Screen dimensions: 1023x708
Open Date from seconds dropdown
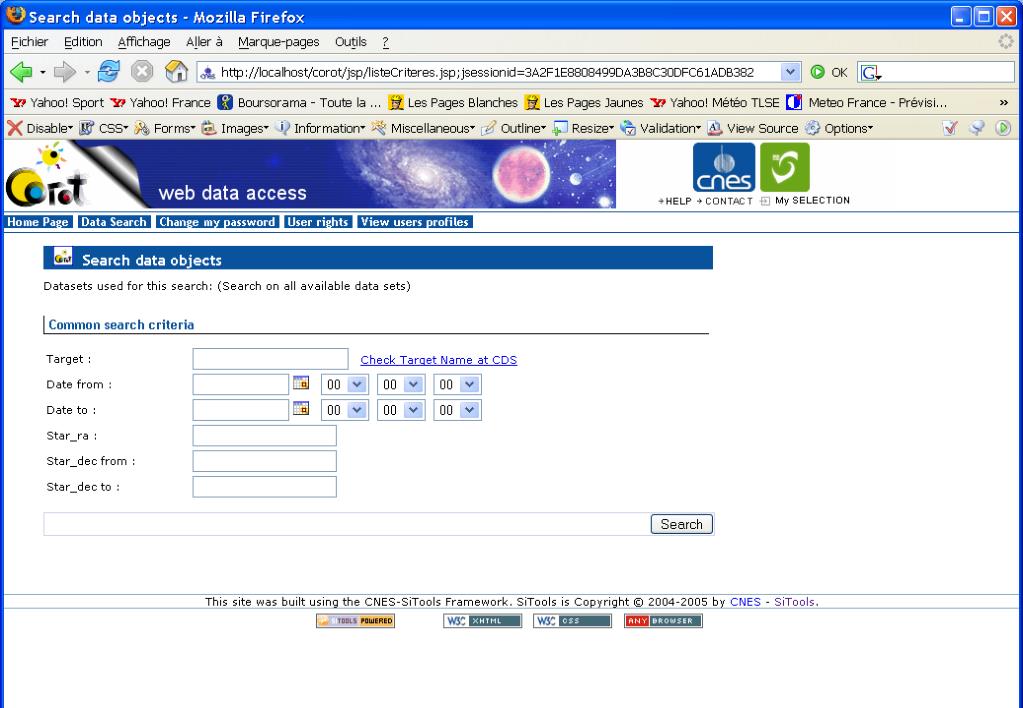coord(457,384)
